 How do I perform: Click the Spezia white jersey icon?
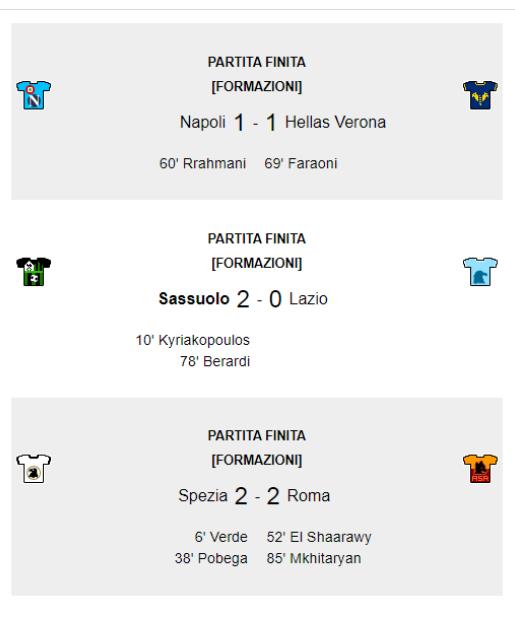coord(33,468)
